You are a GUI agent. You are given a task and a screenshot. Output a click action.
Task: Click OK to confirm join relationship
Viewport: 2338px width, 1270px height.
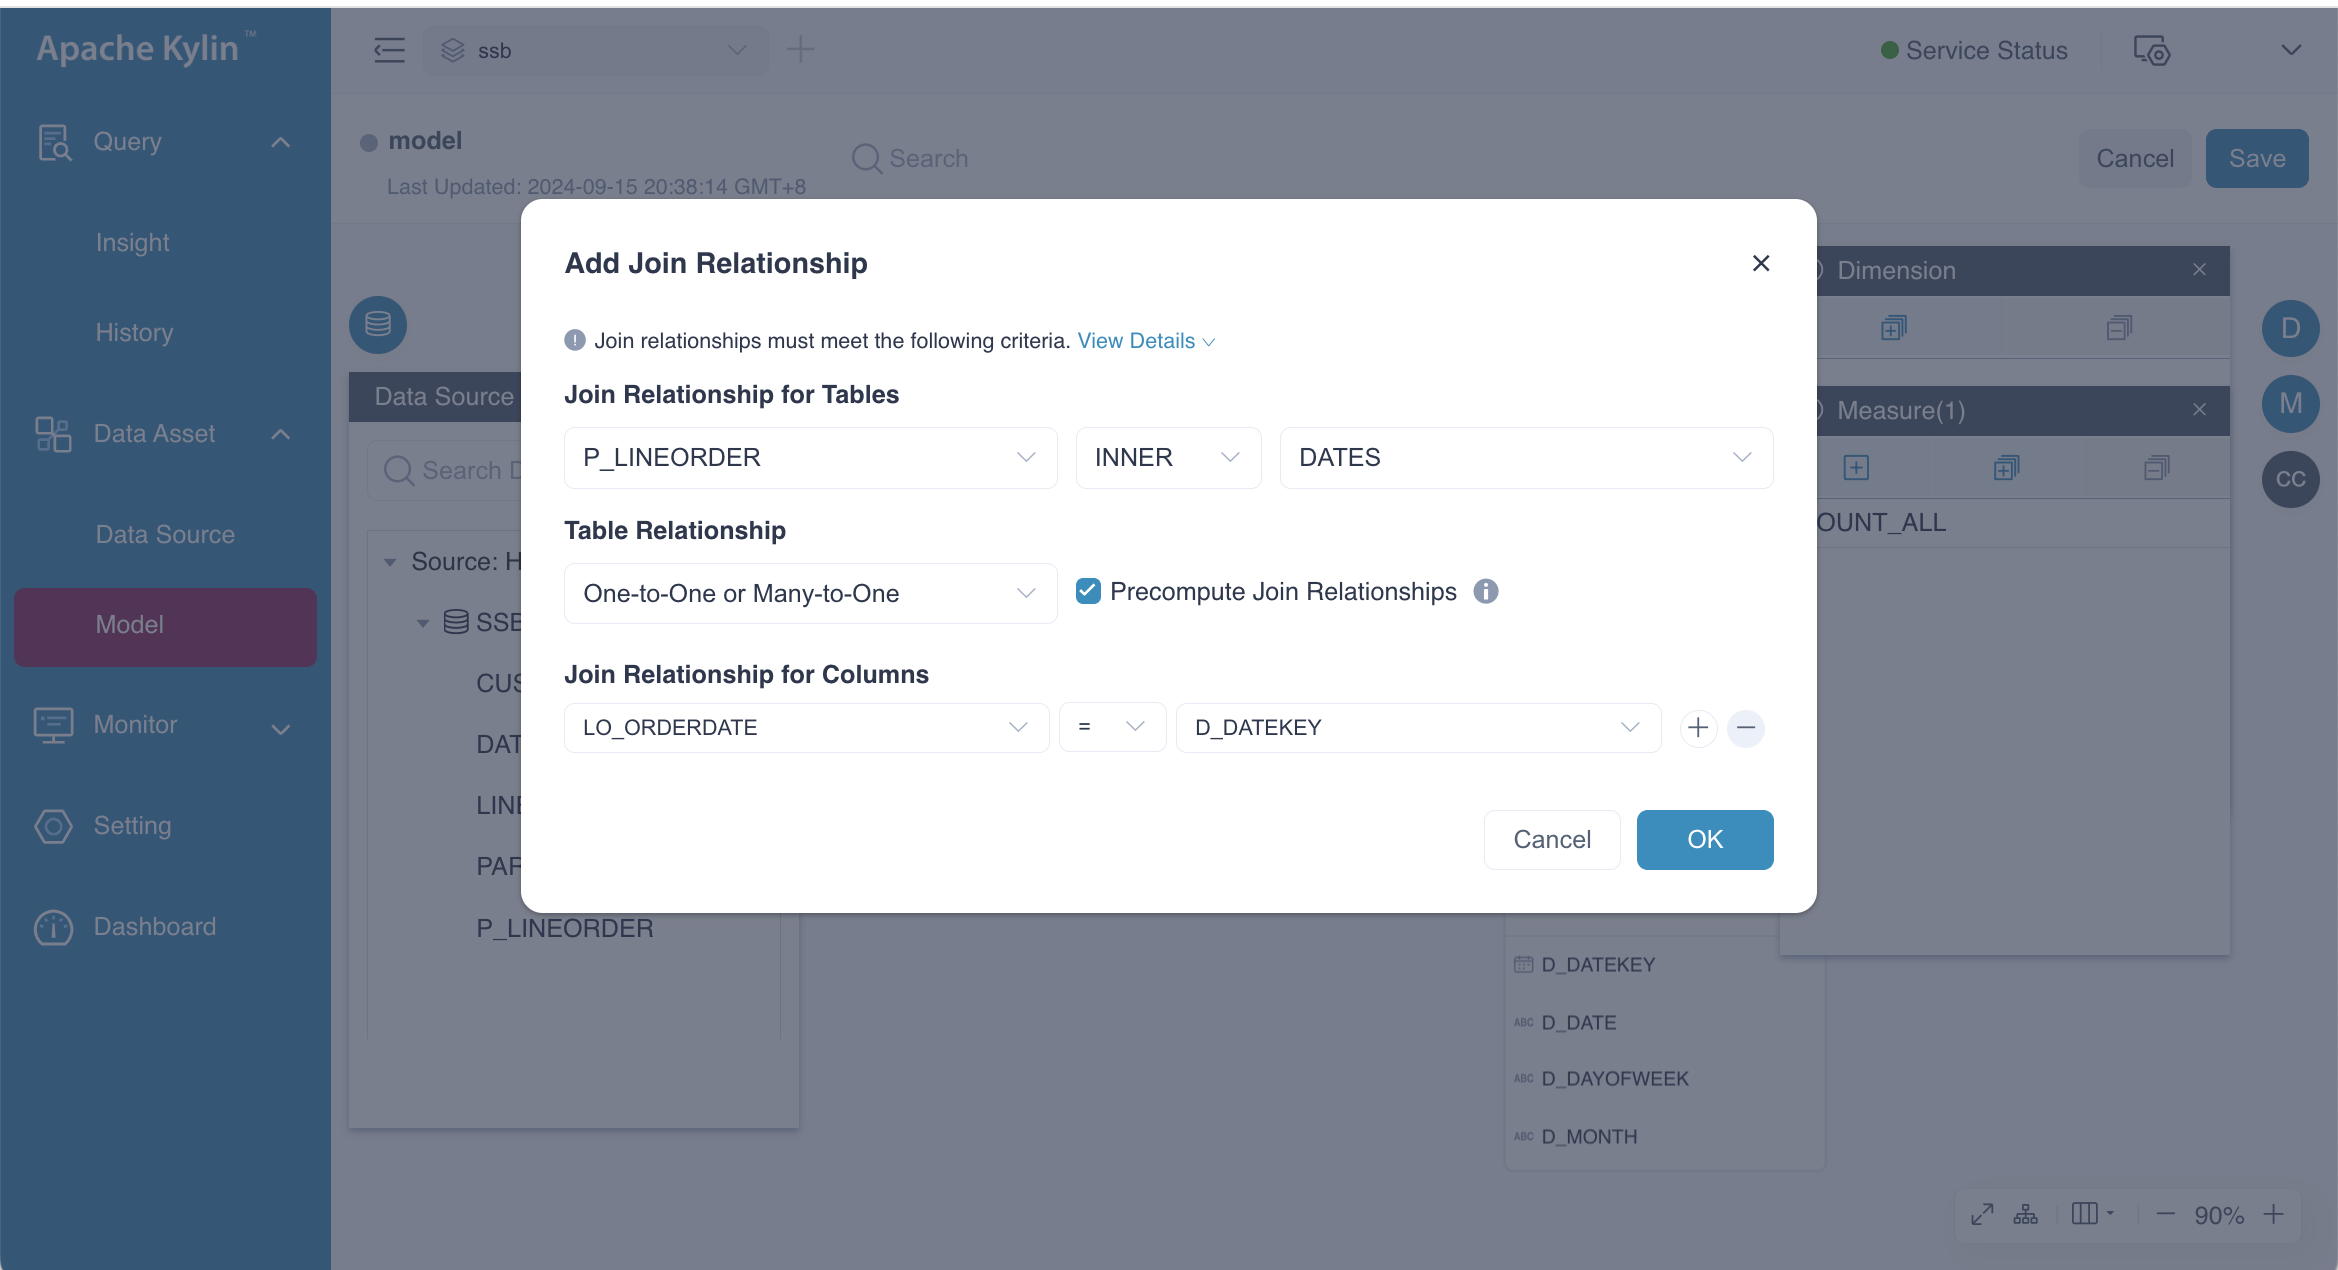click(1704, 840)
